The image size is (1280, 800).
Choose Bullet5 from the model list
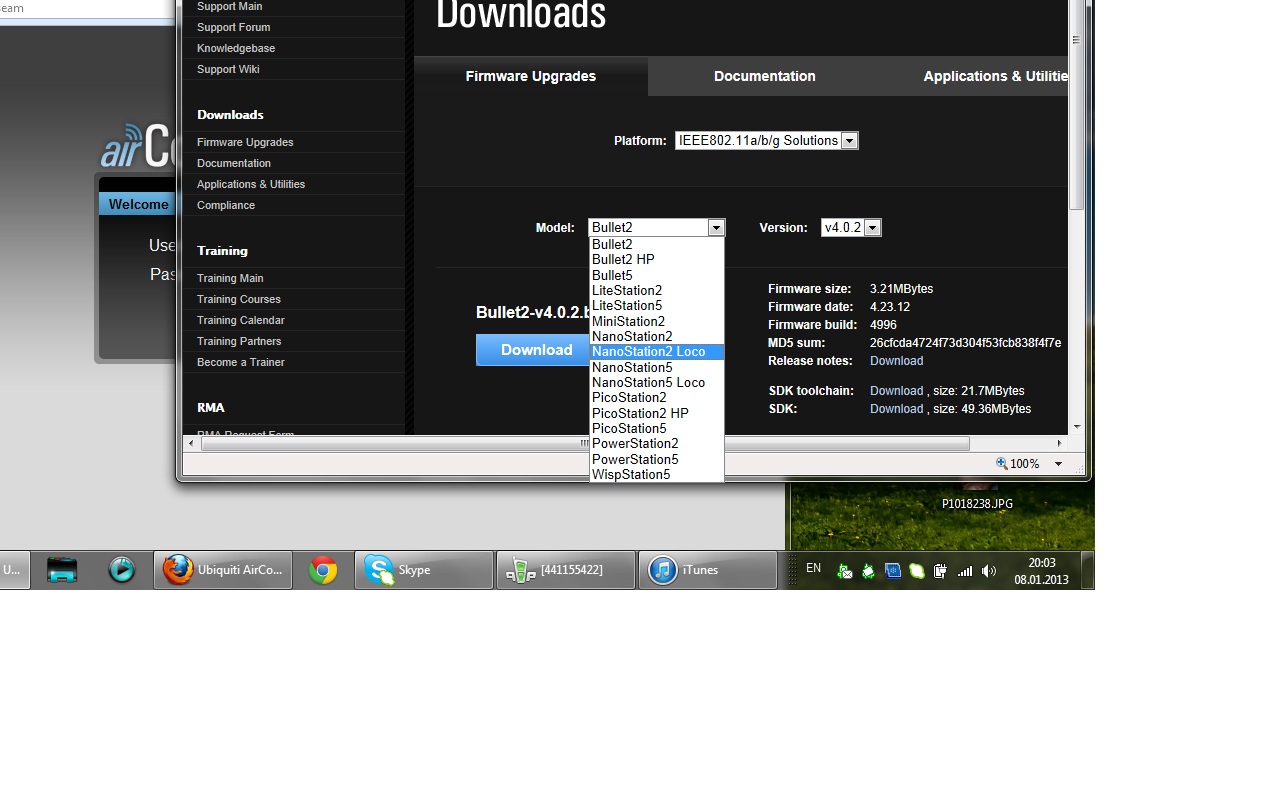pos(656,275)
